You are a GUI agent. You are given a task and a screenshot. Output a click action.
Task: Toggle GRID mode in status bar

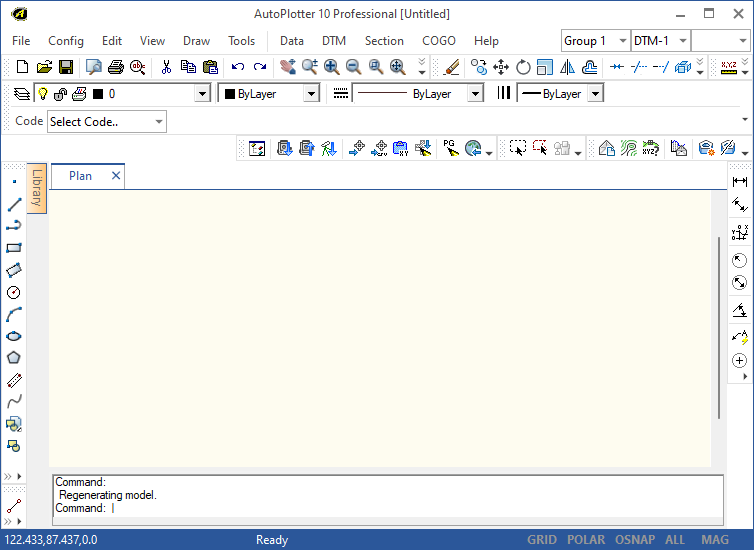542,540
